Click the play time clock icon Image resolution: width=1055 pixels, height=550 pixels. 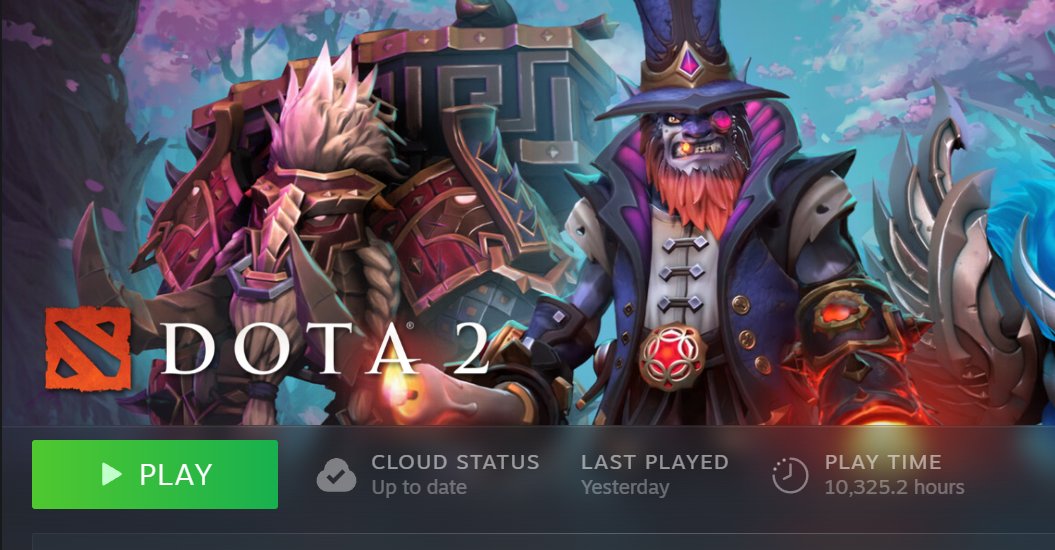(x=790, y=475)
